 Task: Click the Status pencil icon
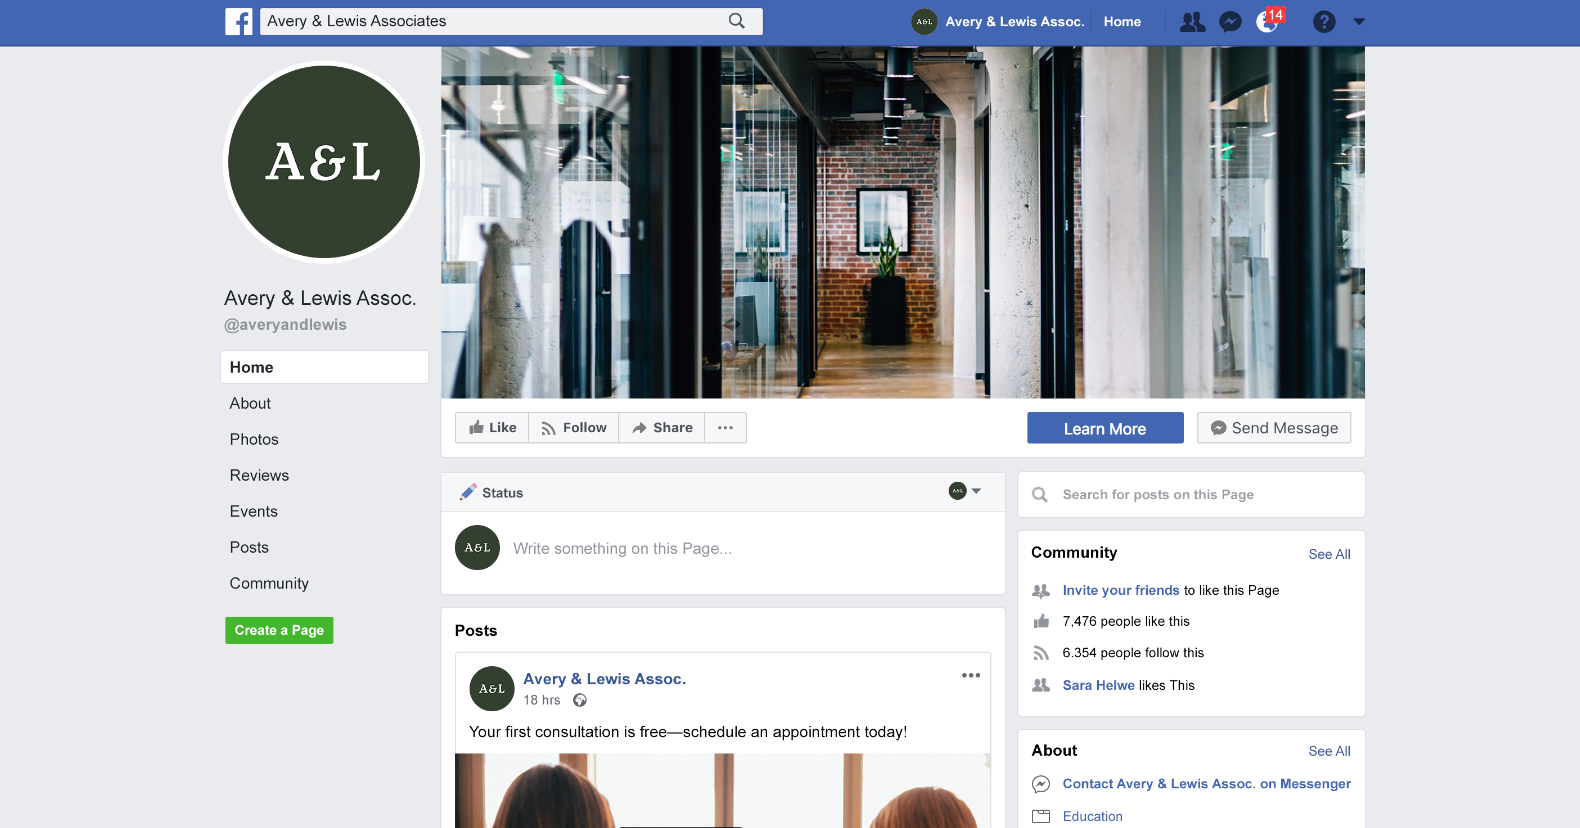(x=467, y=492)
